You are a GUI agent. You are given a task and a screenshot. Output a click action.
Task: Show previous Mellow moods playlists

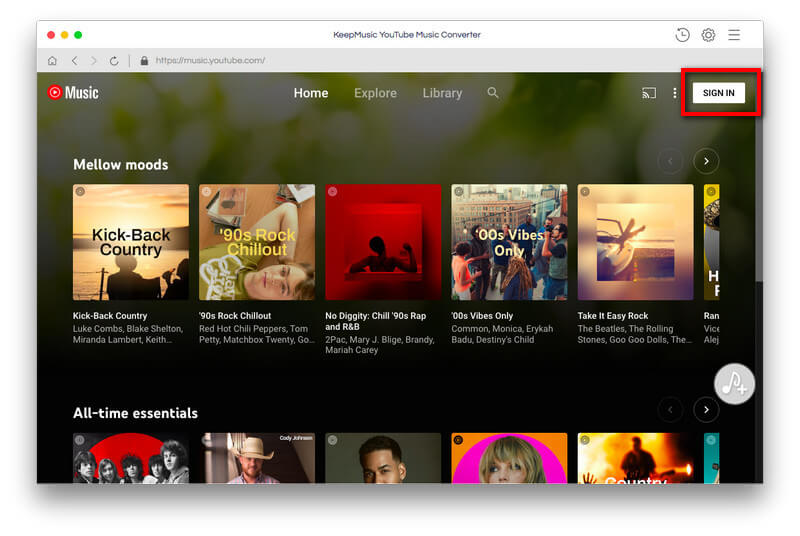pyautogui.click(x=670, y=161)
